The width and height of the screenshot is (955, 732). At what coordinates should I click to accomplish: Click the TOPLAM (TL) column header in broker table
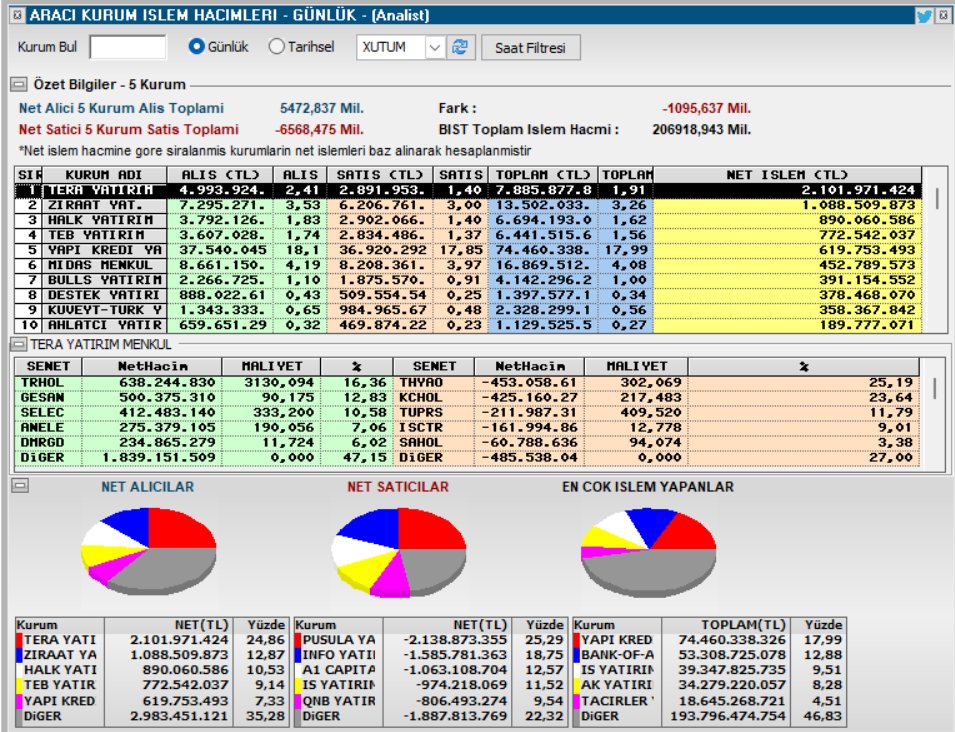pos(543,175)
